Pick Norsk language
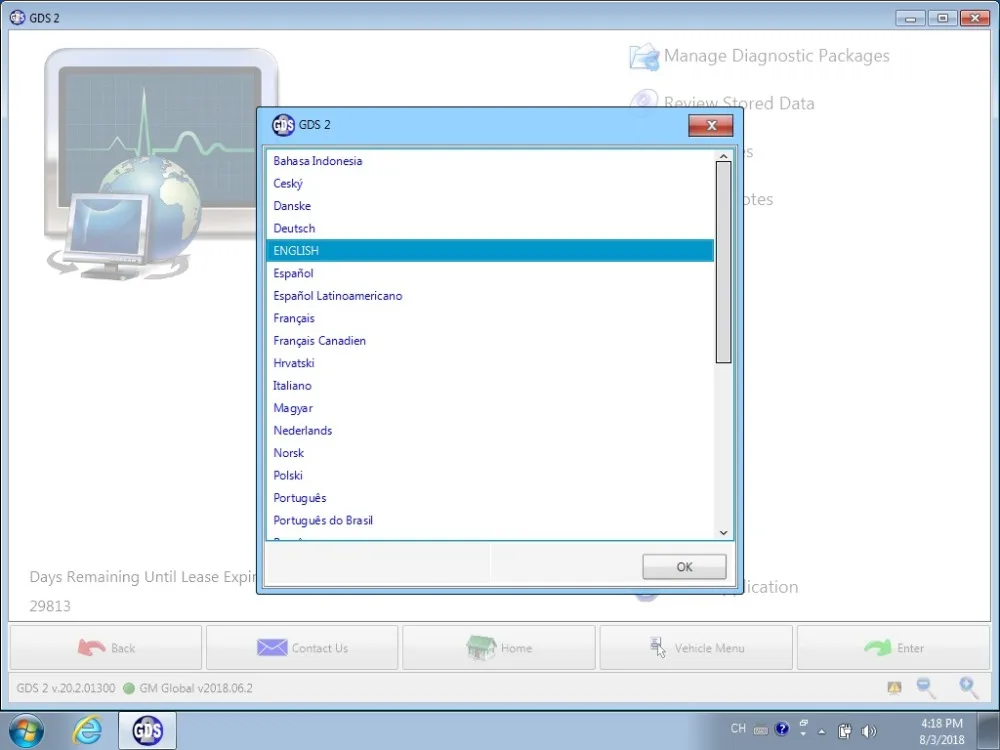 pos(490,453)
